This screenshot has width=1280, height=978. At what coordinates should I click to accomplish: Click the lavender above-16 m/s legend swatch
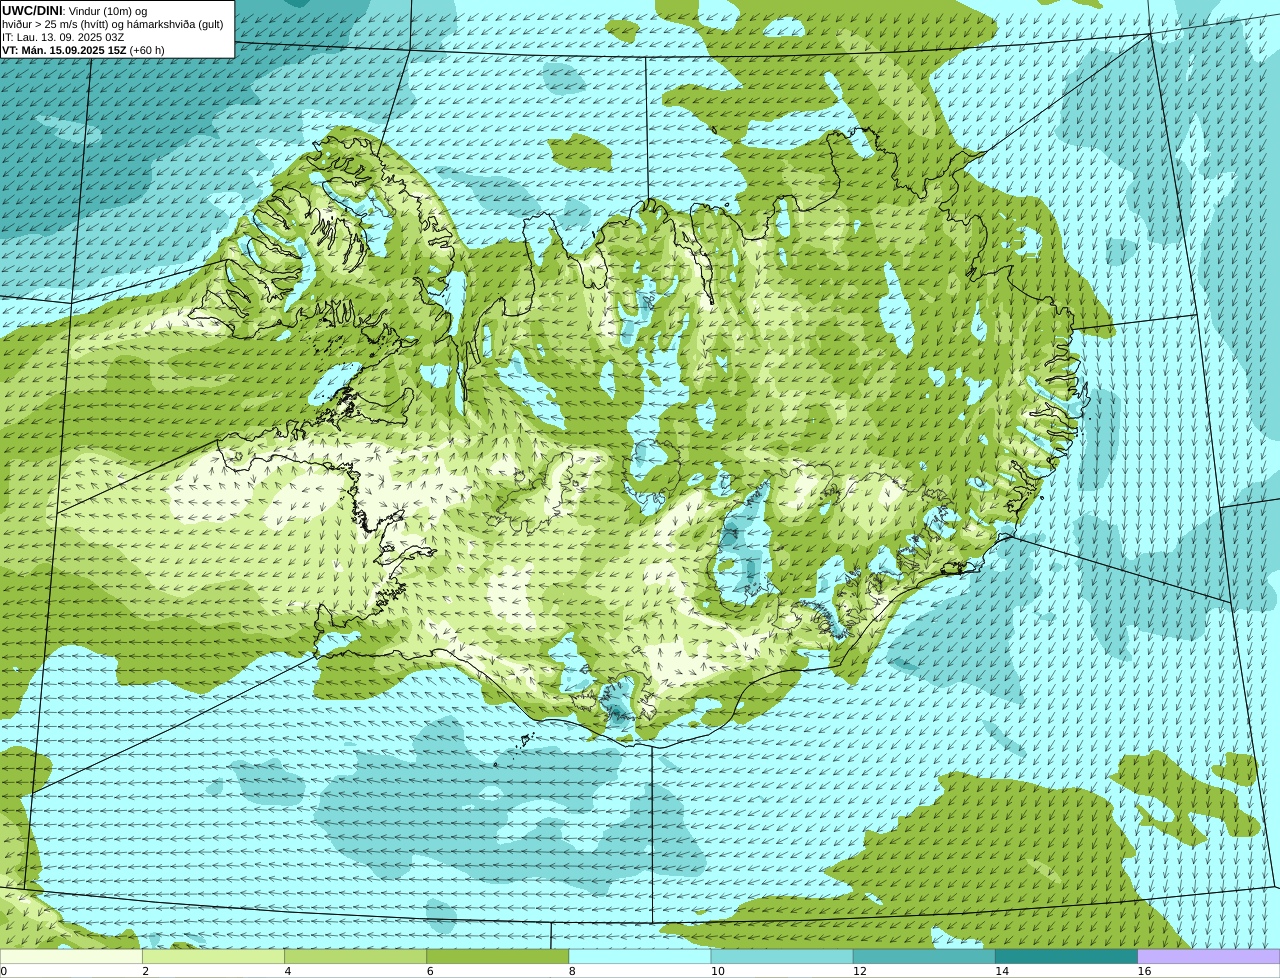(1209, 956)
